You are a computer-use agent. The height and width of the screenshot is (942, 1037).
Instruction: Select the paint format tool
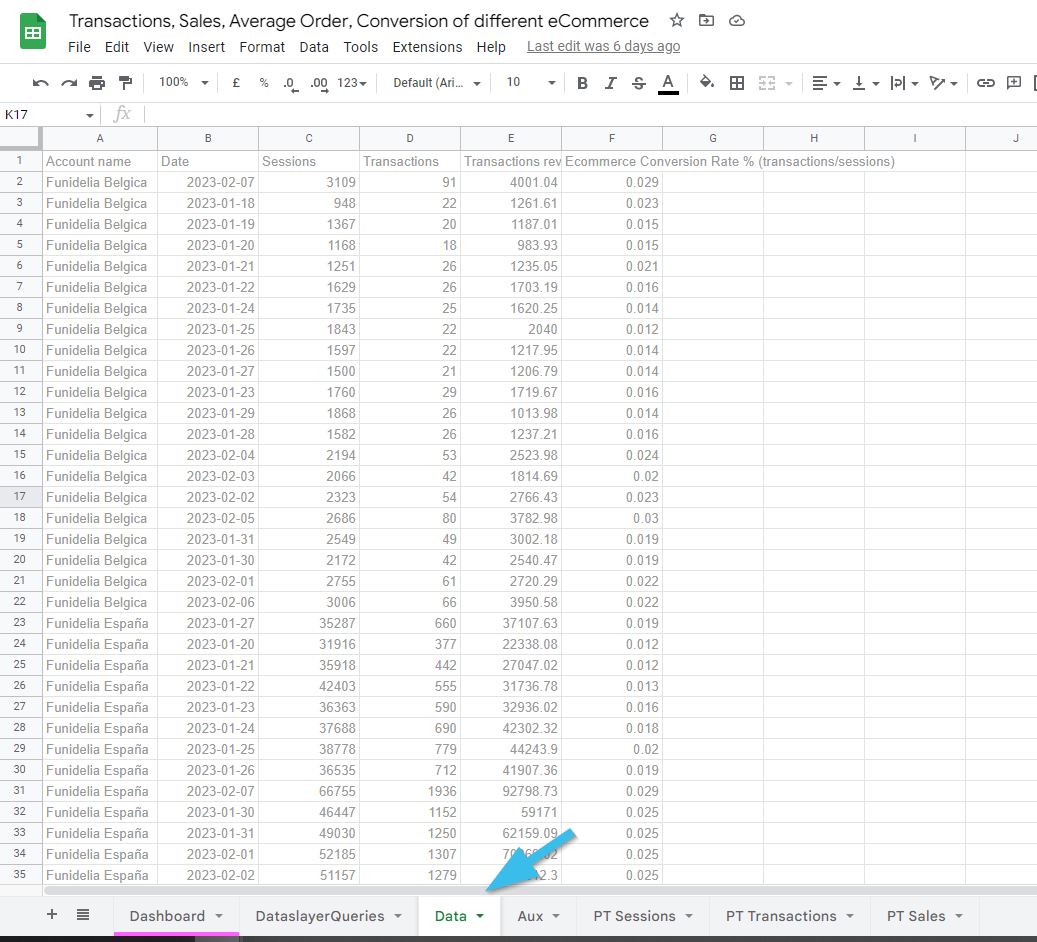click(125, 83)
